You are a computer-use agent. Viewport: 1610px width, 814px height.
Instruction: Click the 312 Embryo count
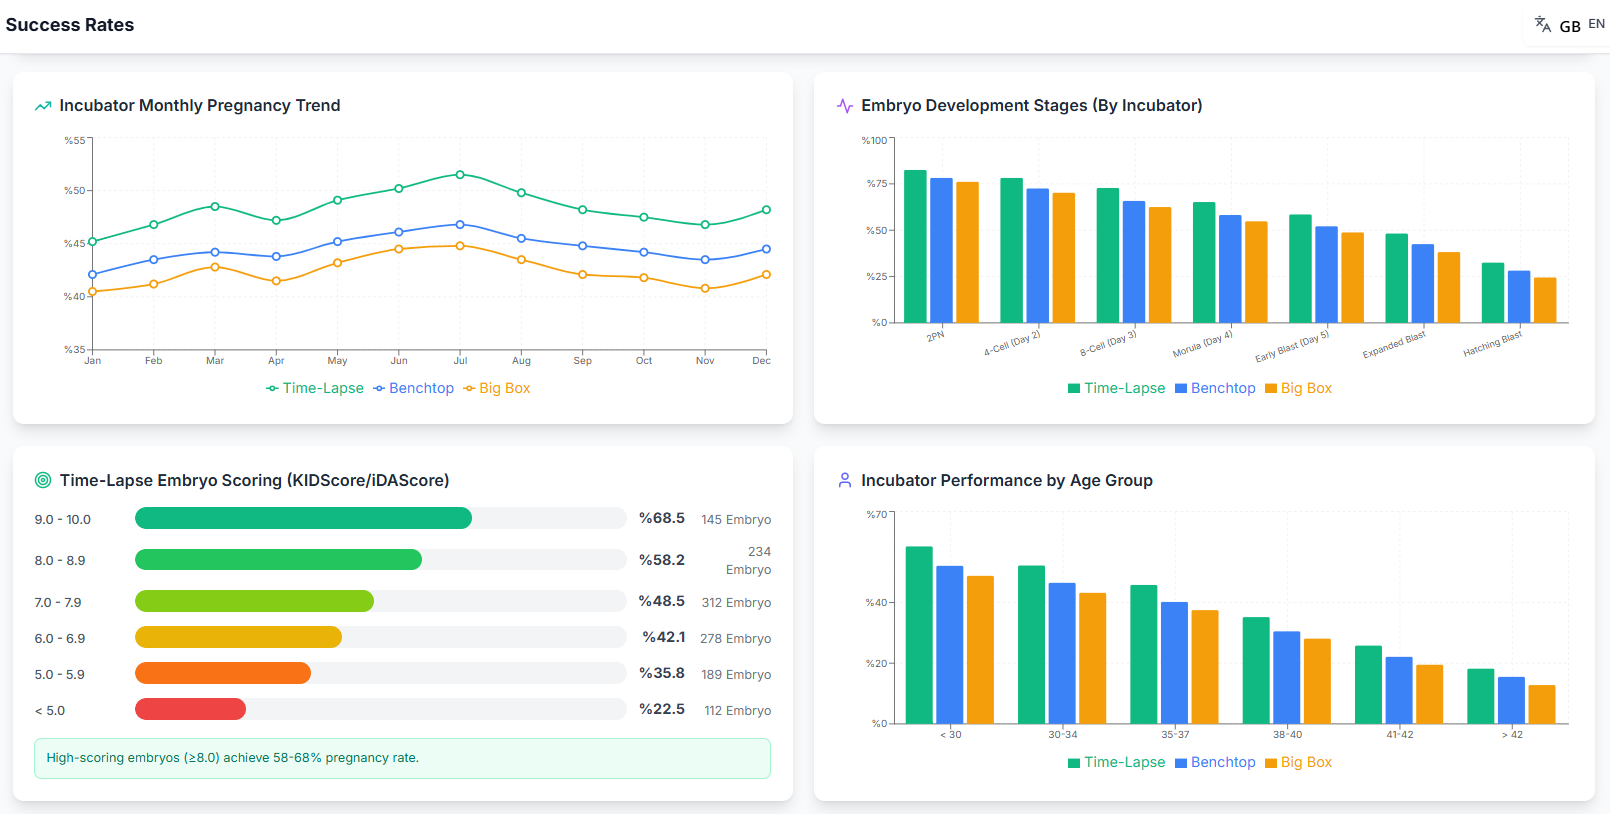click(x=736, y=602)
